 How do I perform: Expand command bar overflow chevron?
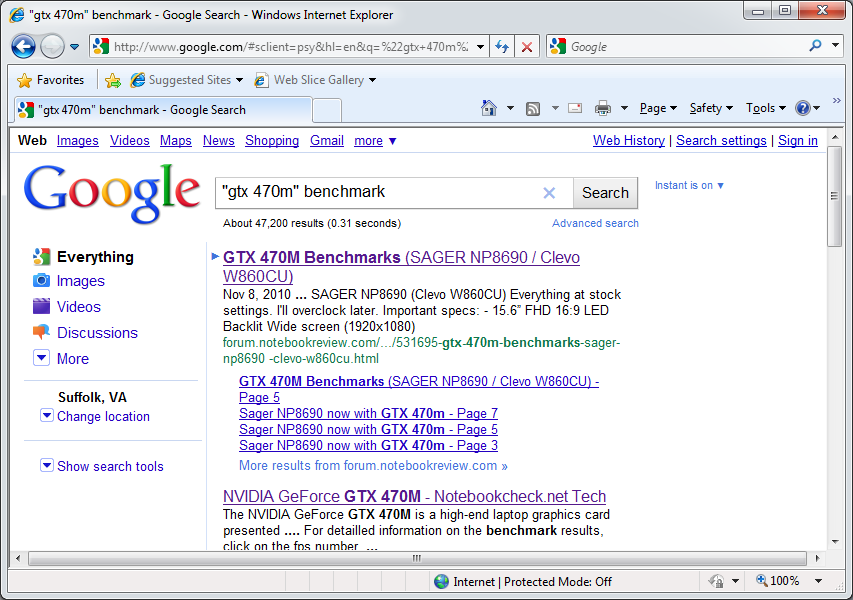pyautogui.click(x=837, y=101)
